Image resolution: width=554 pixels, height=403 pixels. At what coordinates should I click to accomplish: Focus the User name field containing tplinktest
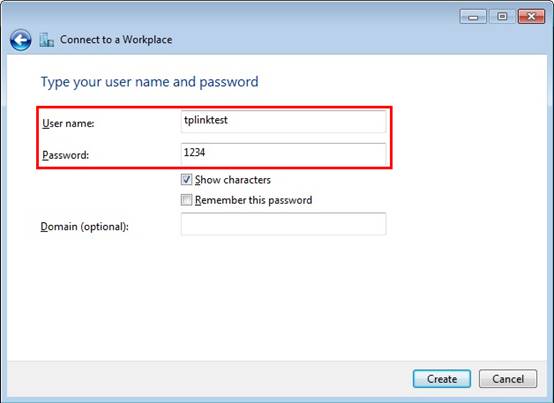tap(283, 122)
